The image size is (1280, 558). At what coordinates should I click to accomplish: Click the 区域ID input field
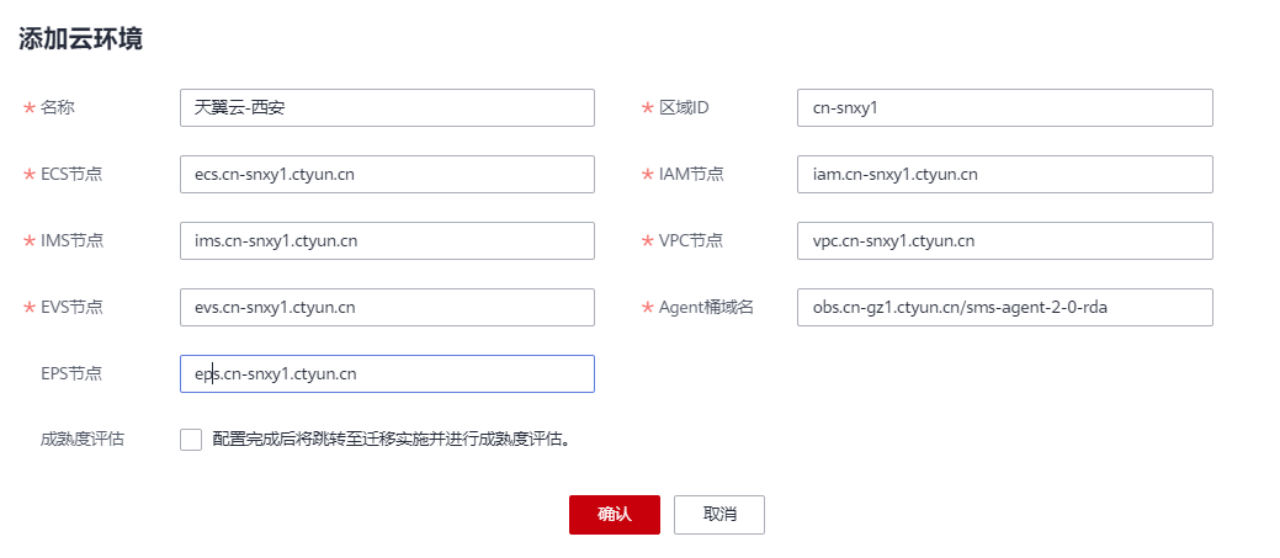click(1005, 108)
